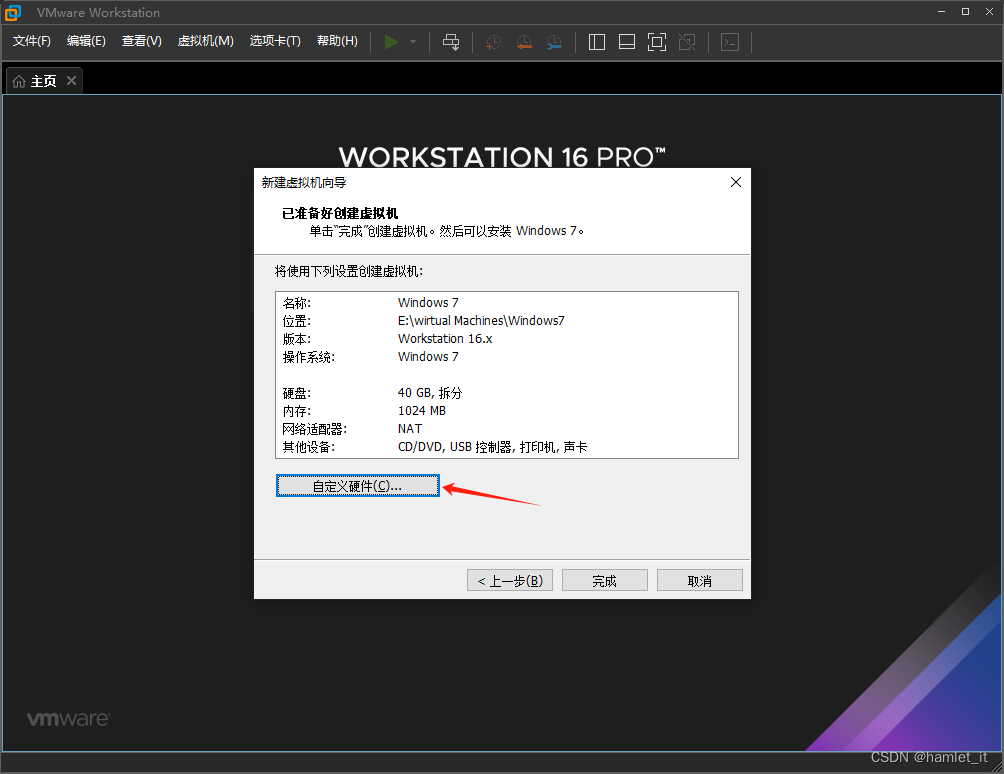Click the memory value 1024 MB
Image resolution: width=1004 pixels, height=774 pixels.
click(422, 411)
